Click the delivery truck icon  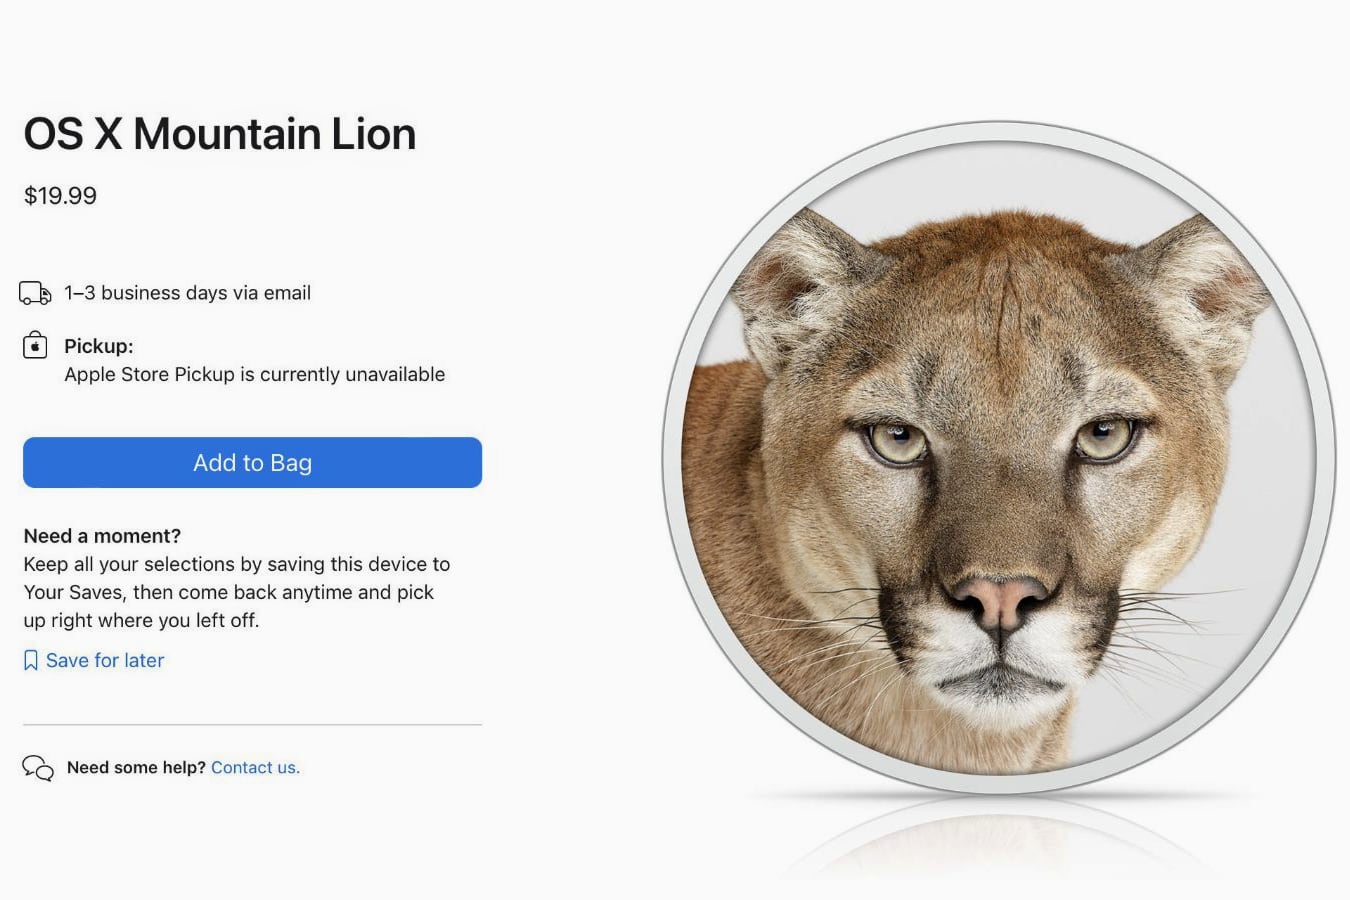[35, 293]
